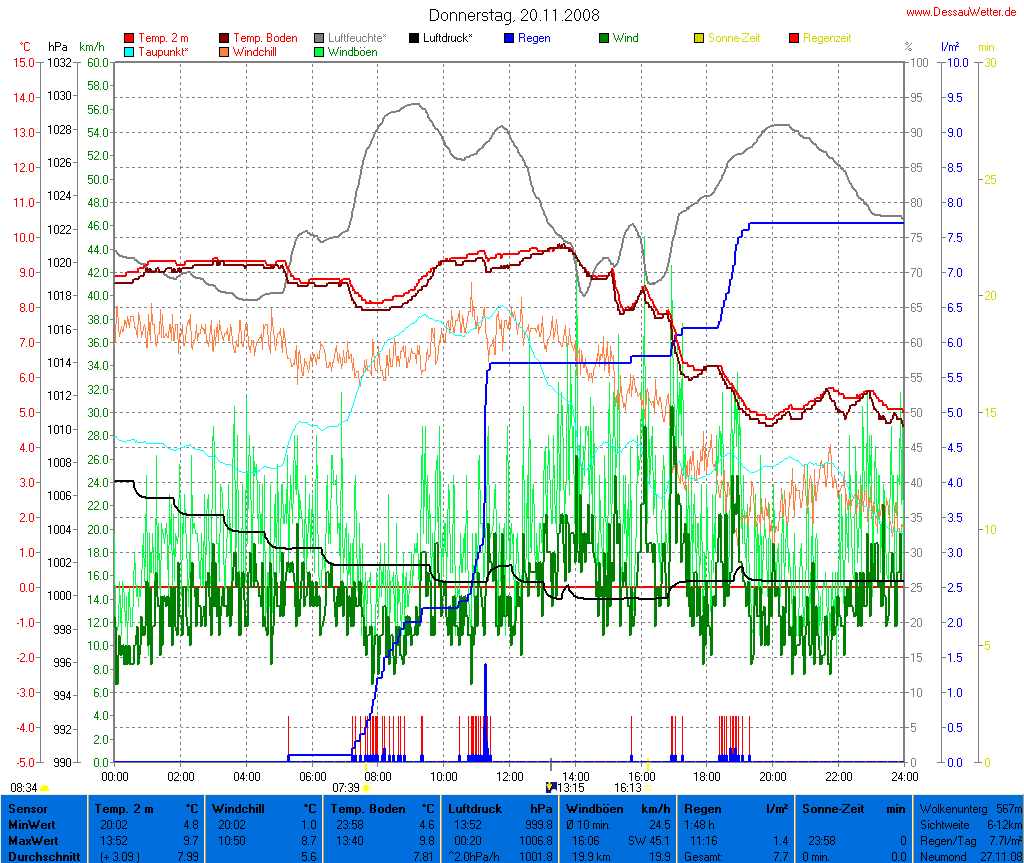Click the orange Windchill legend square
Image resolution: width=1024 pixels, height=863 pixels.
coord(224,51)
